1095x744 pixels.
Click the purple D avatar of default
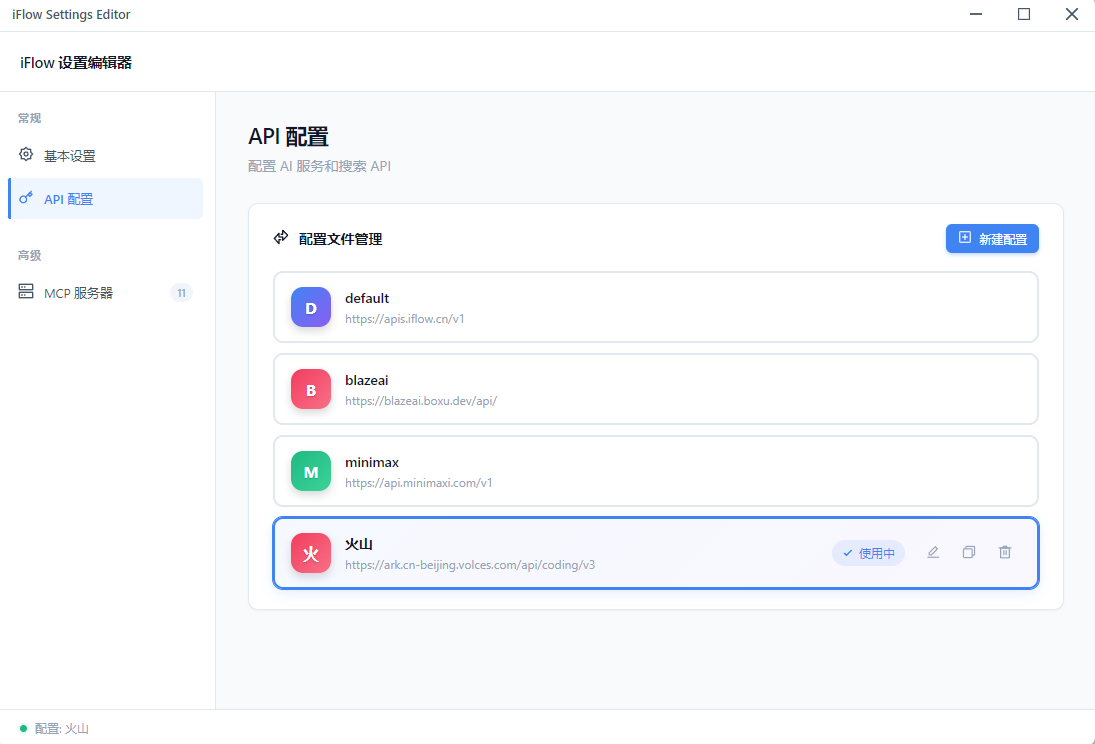pos(310,307)
